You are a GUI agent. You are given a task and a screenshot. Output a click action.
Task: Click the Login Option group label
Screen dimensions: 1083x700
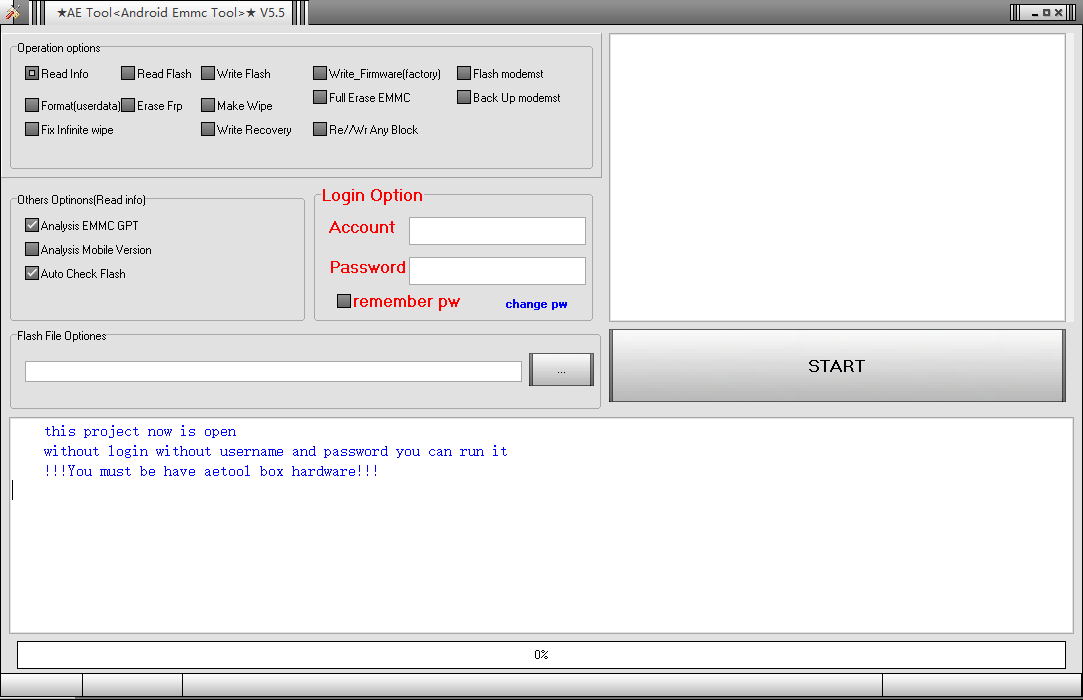coord(372,196)
